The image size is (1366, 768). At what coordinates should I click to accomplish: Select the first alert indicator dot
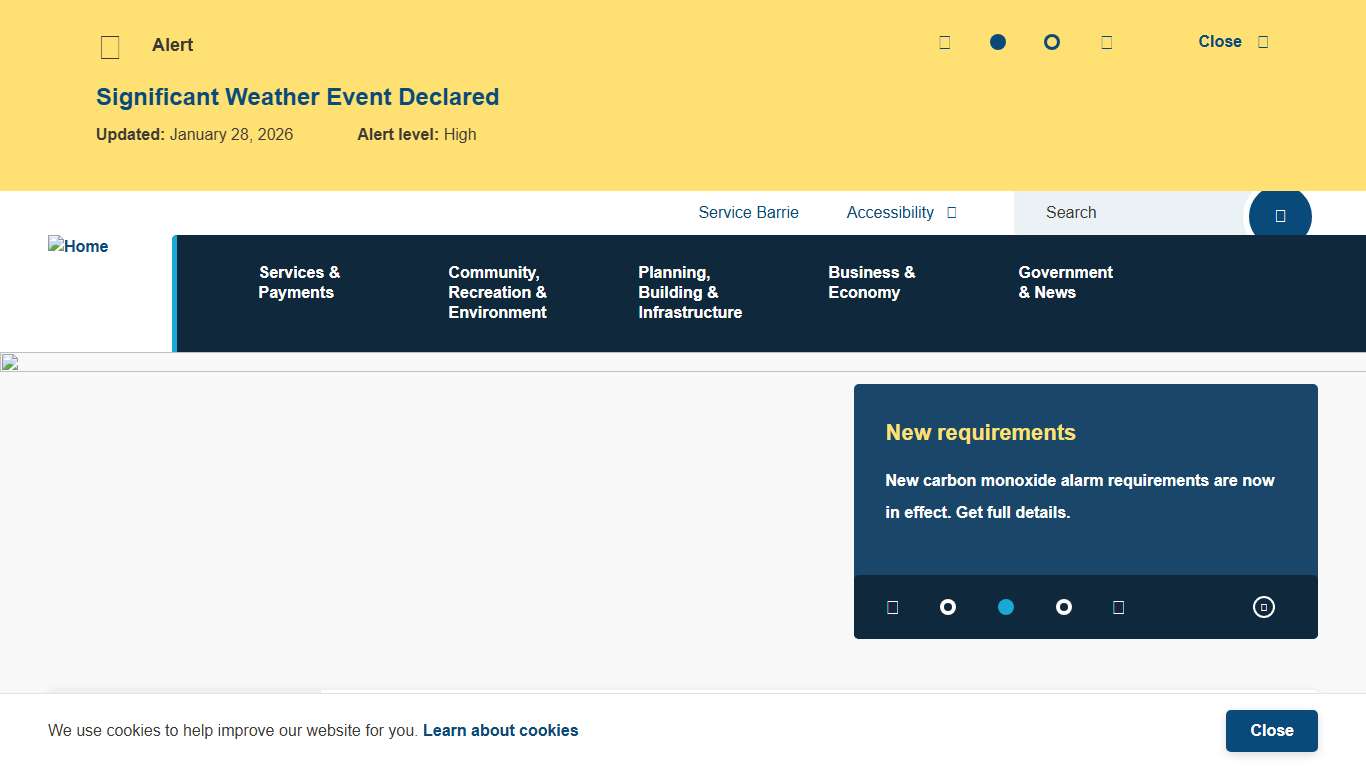pyautogui.click(x=997, y=42)
